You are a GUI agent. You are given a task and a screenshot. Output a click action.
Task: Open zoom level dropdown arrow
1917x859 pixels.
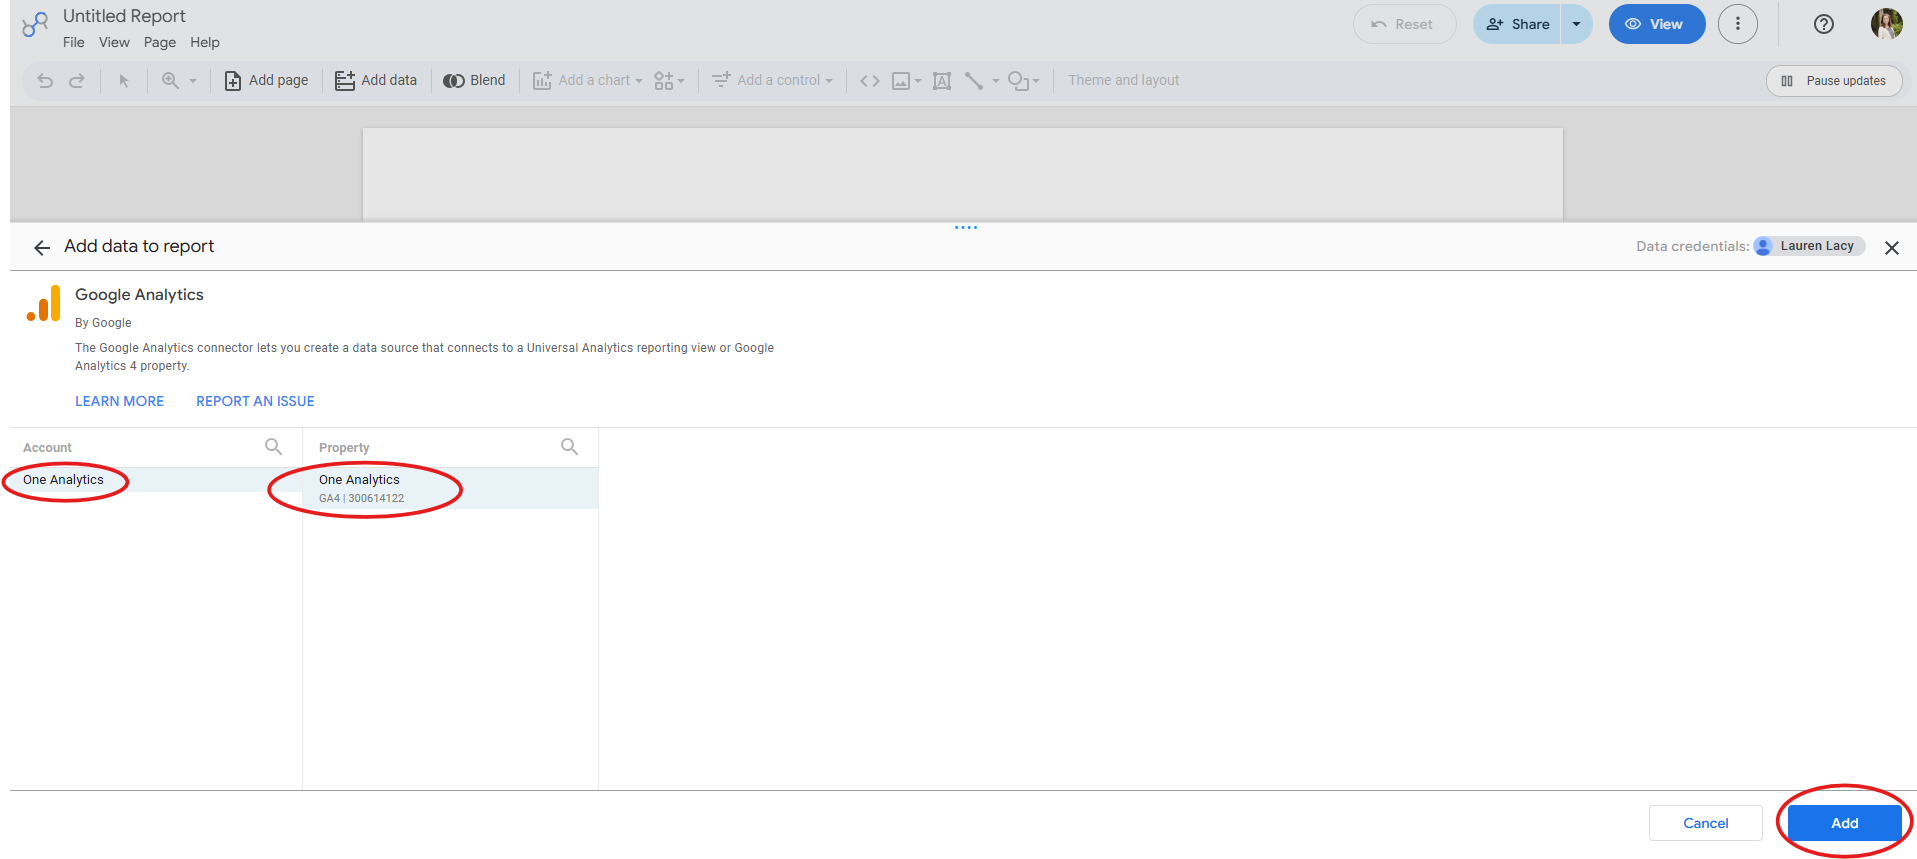tap(193, 81)
